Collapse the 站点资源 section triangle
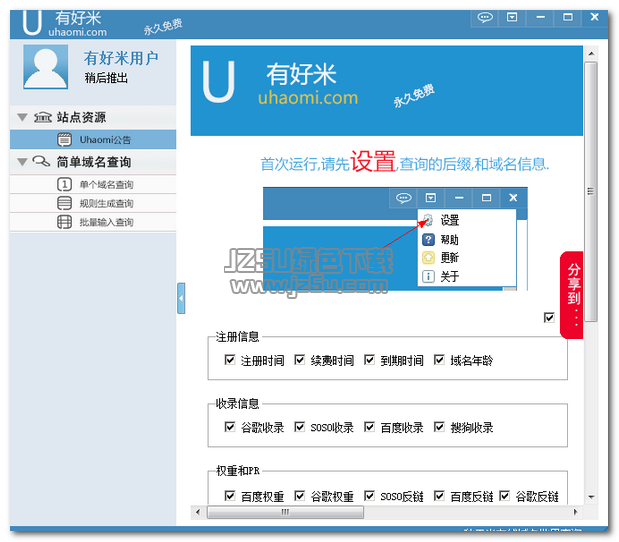619x542 pixels. [x=23, y=117]
